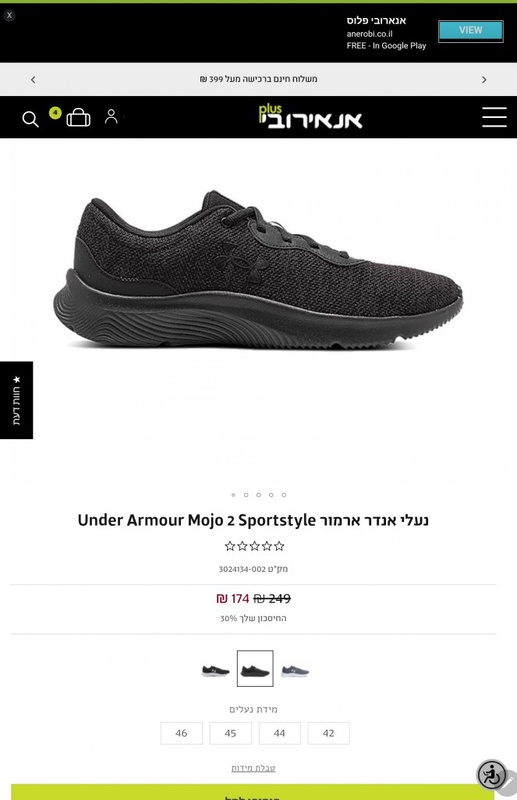Show next promo message arrow
Image resolution: width=517 pixels, height=800 pixels.
pos(484,80)
